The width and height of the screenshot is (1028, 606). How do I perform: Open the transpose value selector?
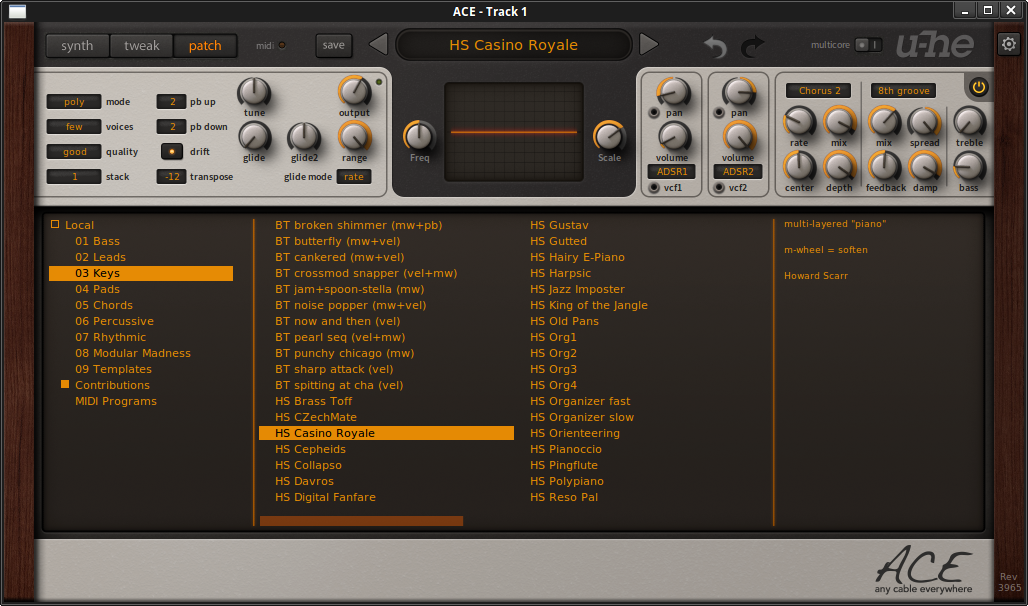pyautogui.click(x=172, y=176)
